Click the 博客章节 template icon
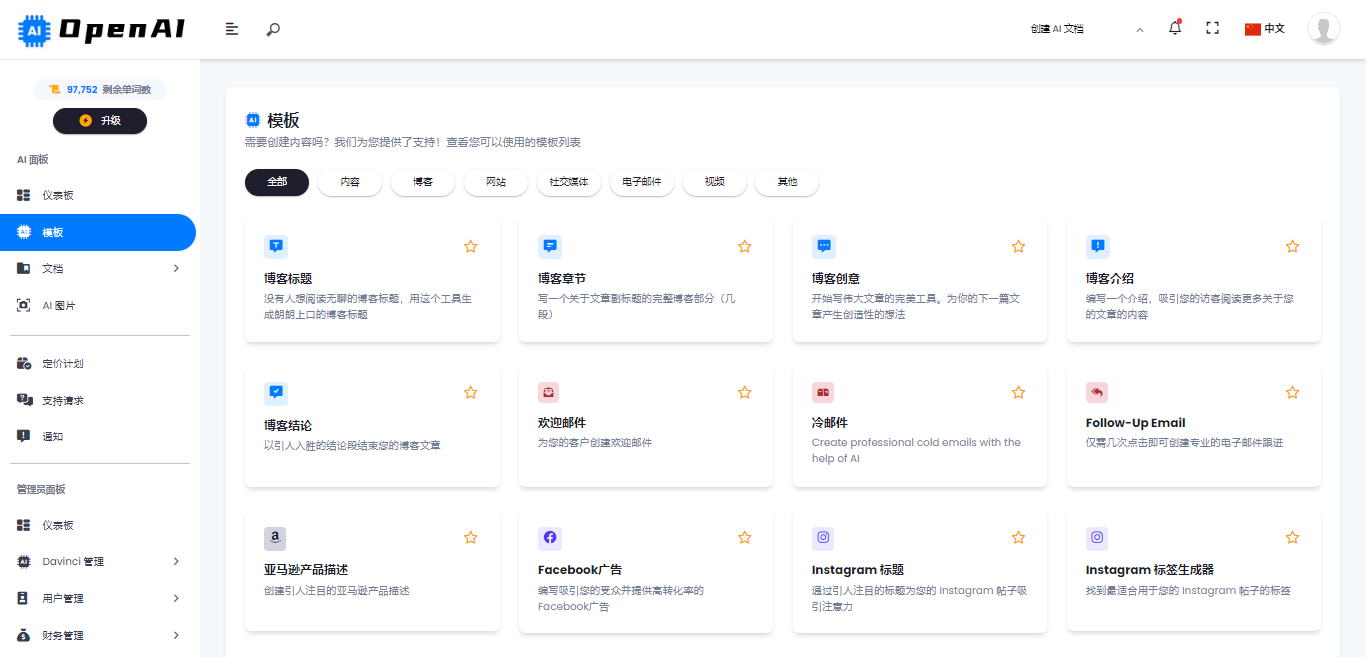Image resolution: width=1366 pixels, height=657 pixels. (550, 246)
